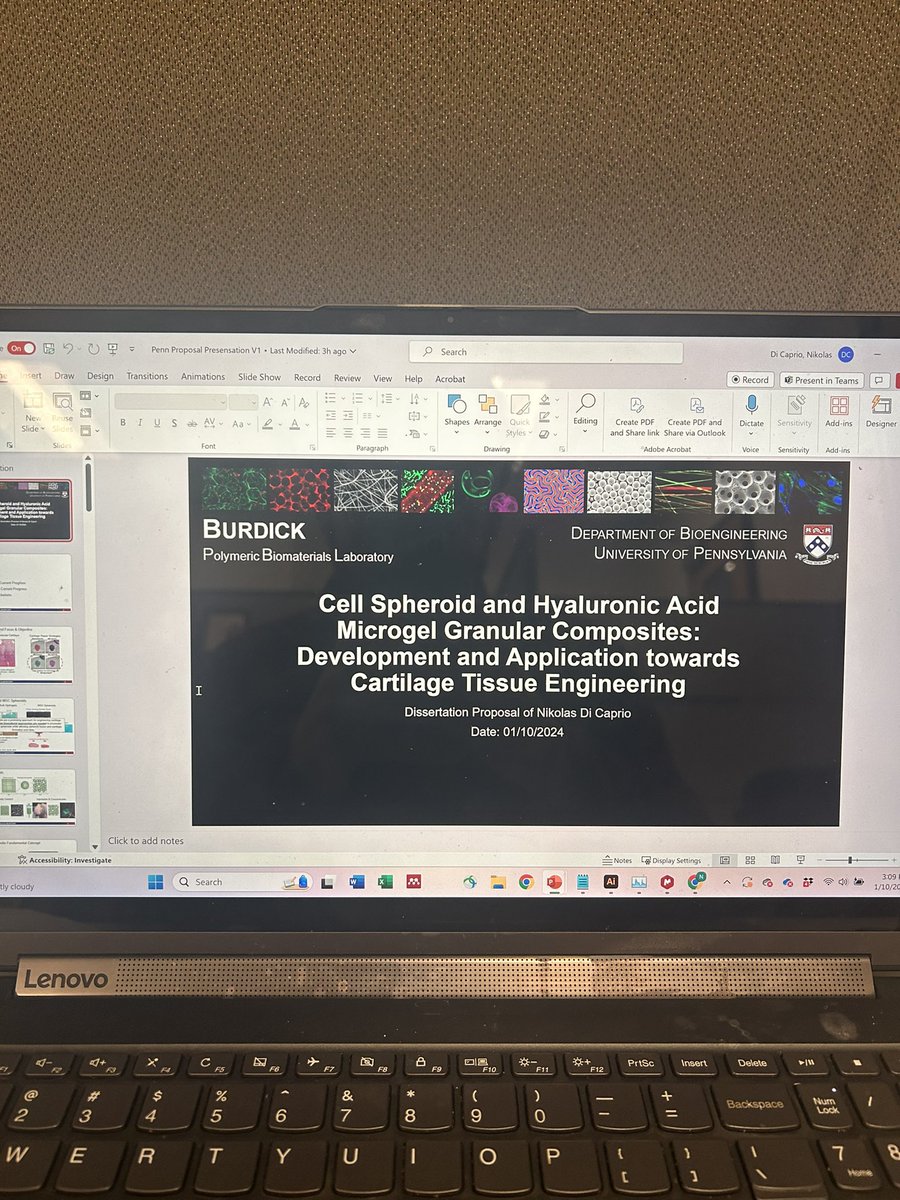The width and height of the screenshot is (900, 1200).
Task: Open the Slide Show tab
Action: click(259, 377)
